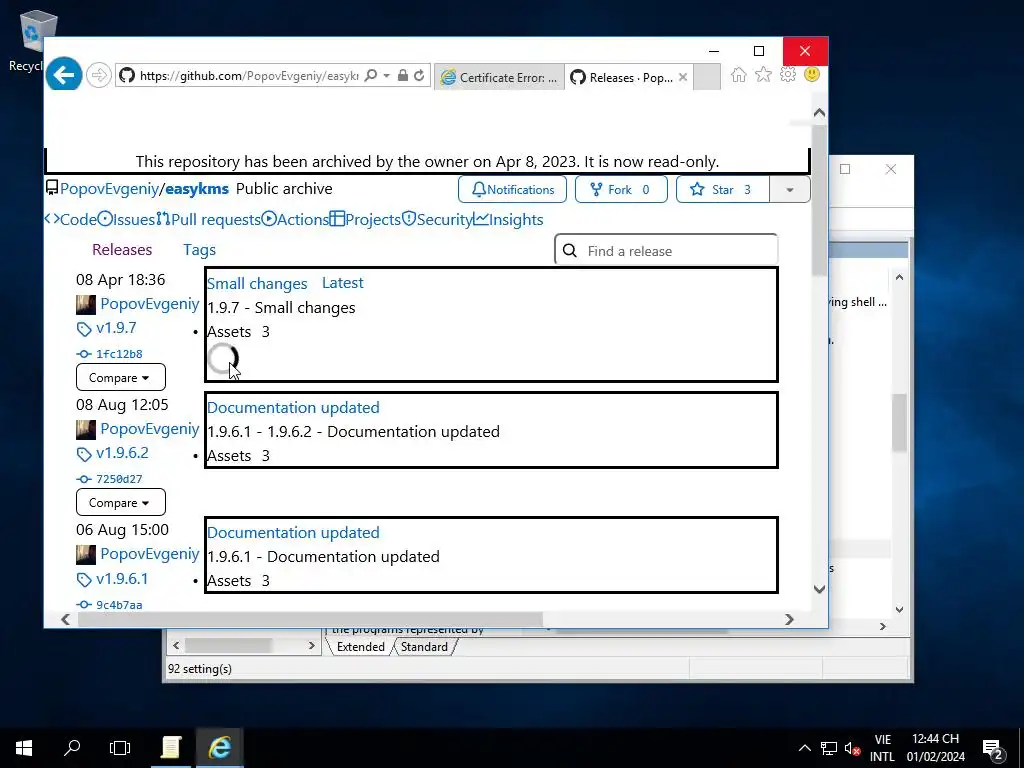Click PopovEvgeniy author link on 08 Apr release
The height and width of the screenshot is (768, 1024).
(x=150, y=304)
